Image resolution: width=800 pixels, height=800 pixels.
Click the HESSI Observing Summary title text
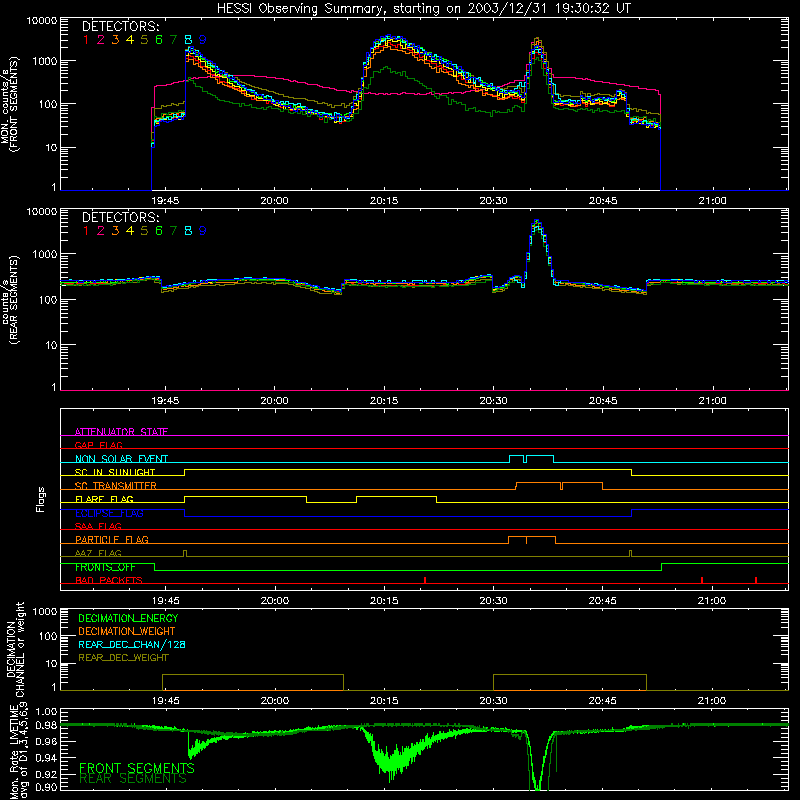(x=424, y=9)
